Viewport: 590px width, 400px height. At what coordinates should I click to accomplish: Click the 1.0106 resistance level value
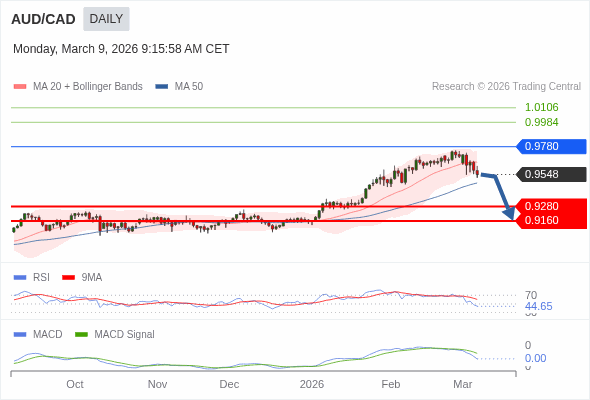click(x=541, y=107)
